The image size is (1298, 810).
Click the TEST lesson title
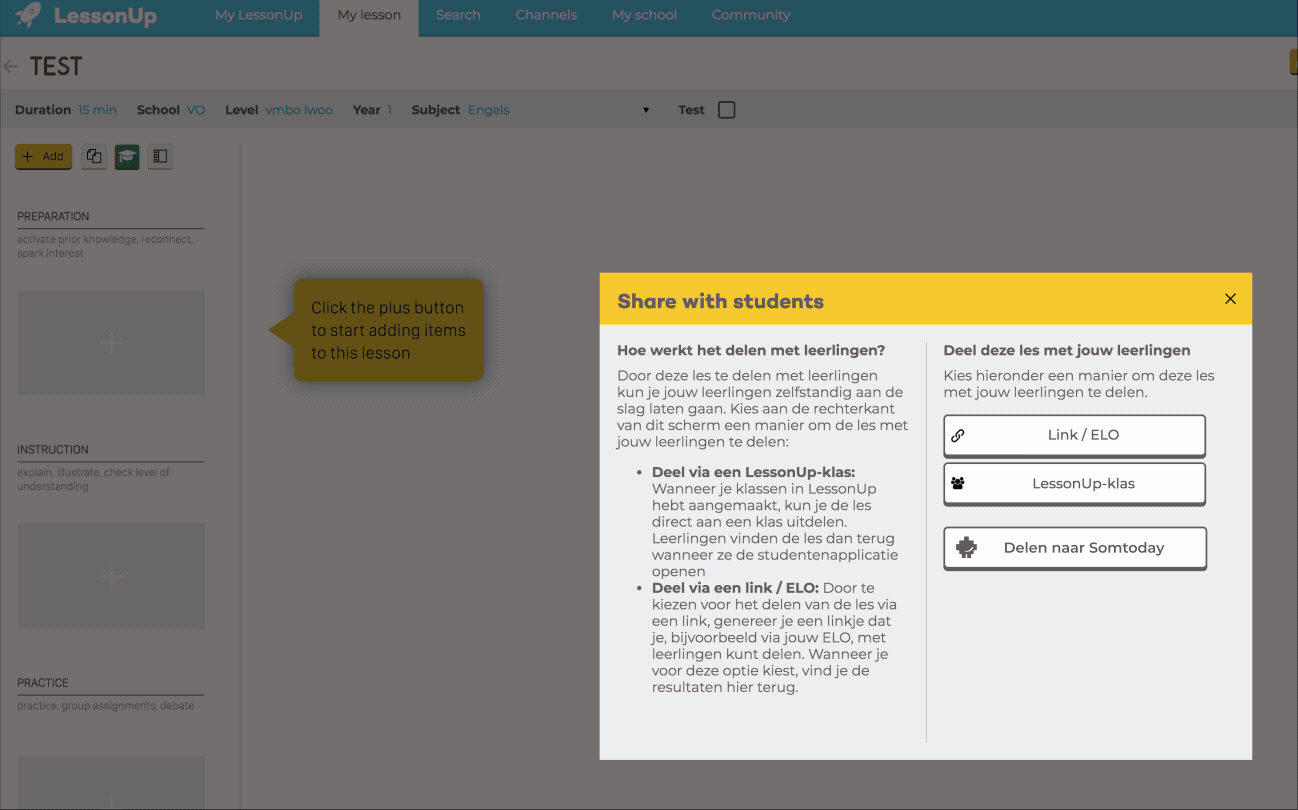[56, 67]
